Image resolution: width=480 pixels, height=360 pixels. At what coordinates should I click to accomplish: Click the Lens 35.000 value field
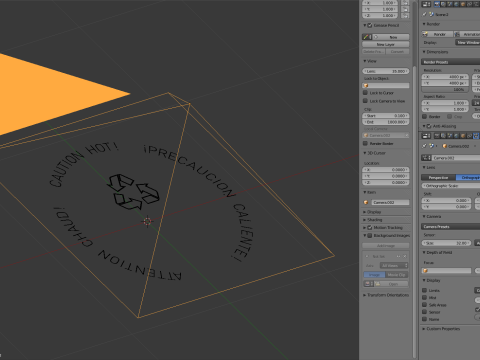(x=386, y=71)
